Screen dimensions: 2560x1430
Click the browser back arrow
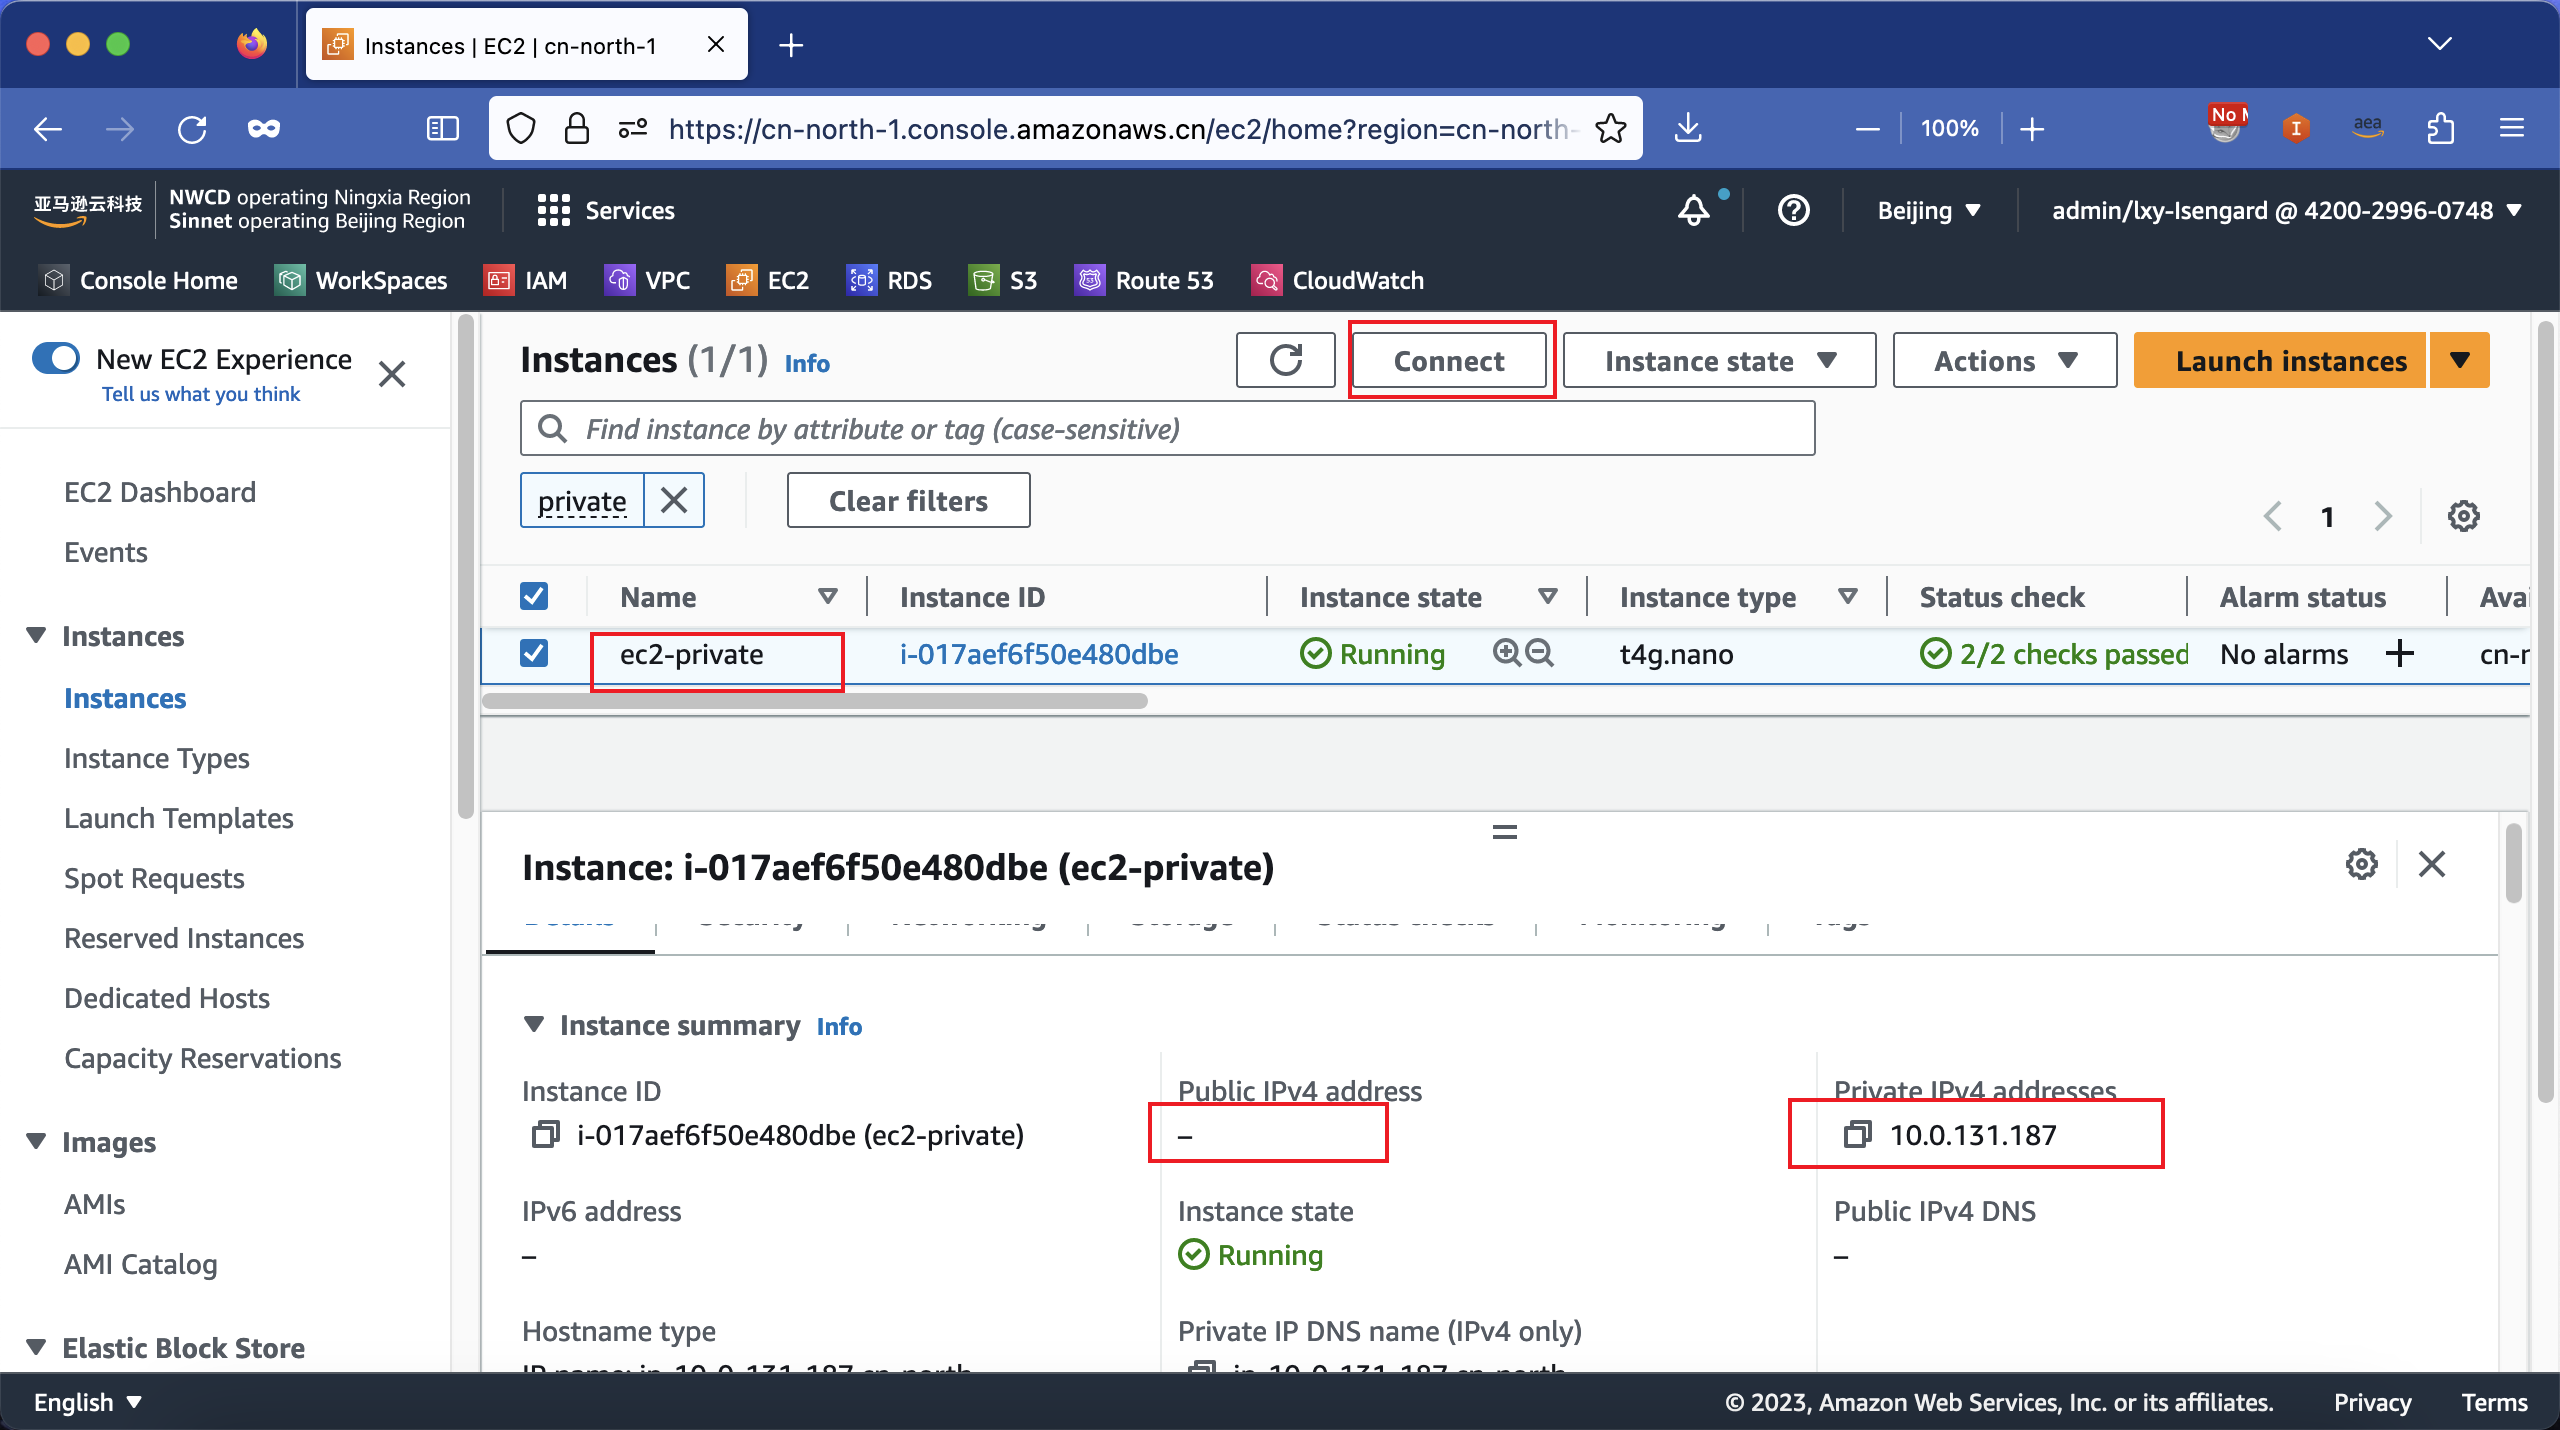click(47, 128)
